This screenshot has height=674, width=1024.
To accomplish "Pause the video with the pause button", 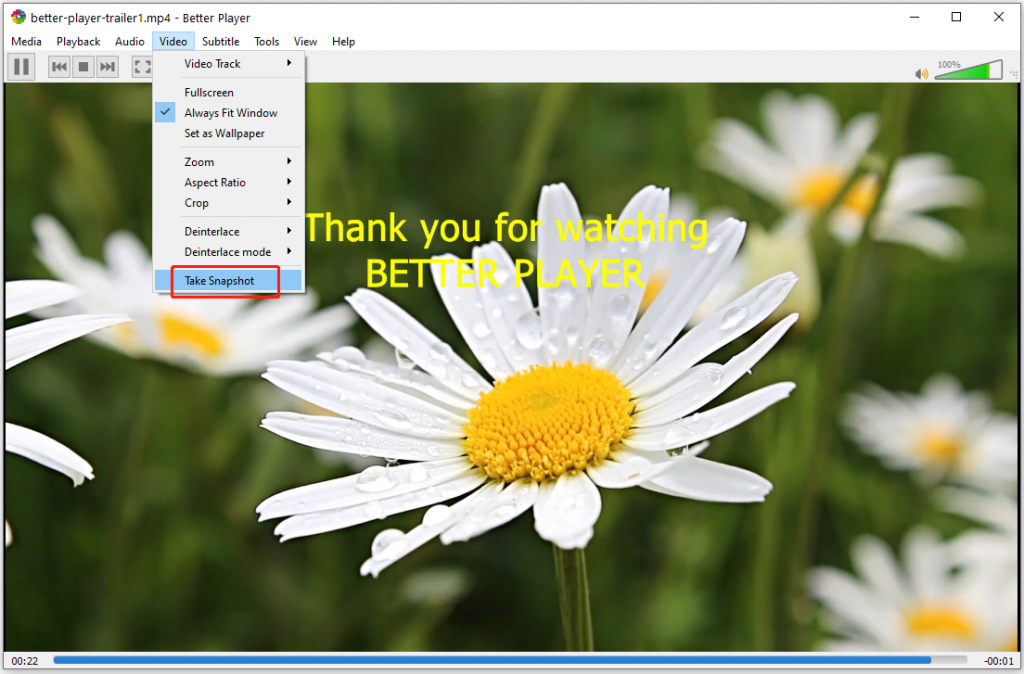I will pyautogui.click(x=22, y=67).
